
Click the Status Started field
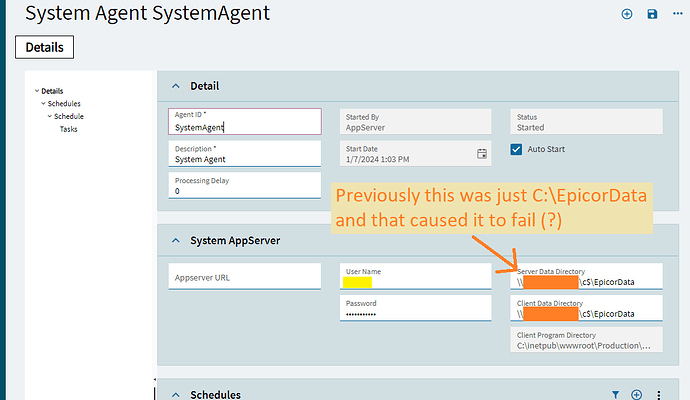pos(586,121)
